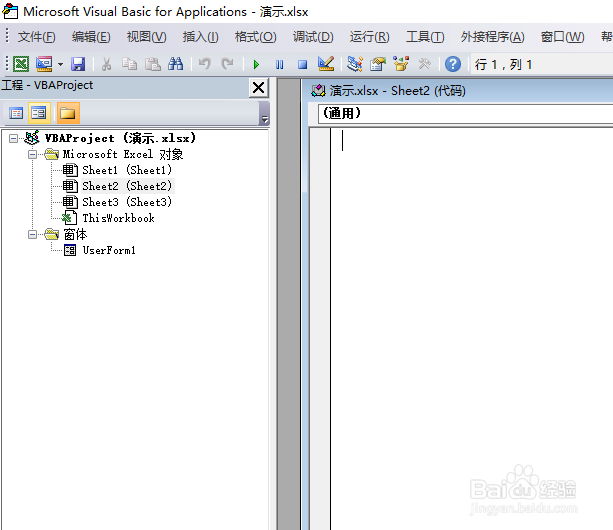Click the Paste clipboard icon
The width and height of the screenshot is (613, 530).
pyautogui.click(x=152, y=64)
